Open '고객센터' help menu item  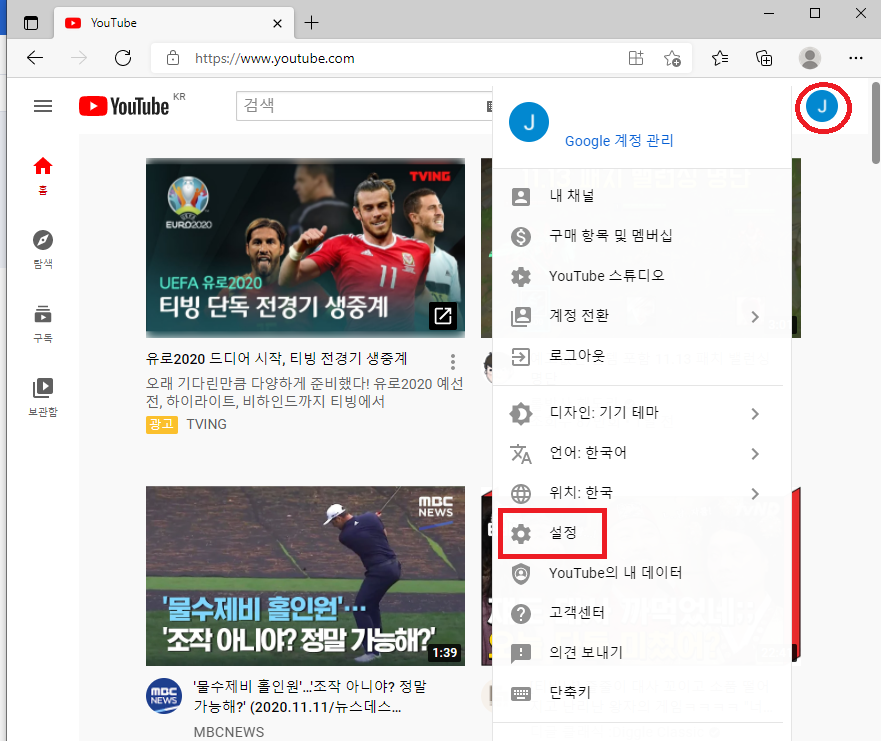(x=642, y=613)
